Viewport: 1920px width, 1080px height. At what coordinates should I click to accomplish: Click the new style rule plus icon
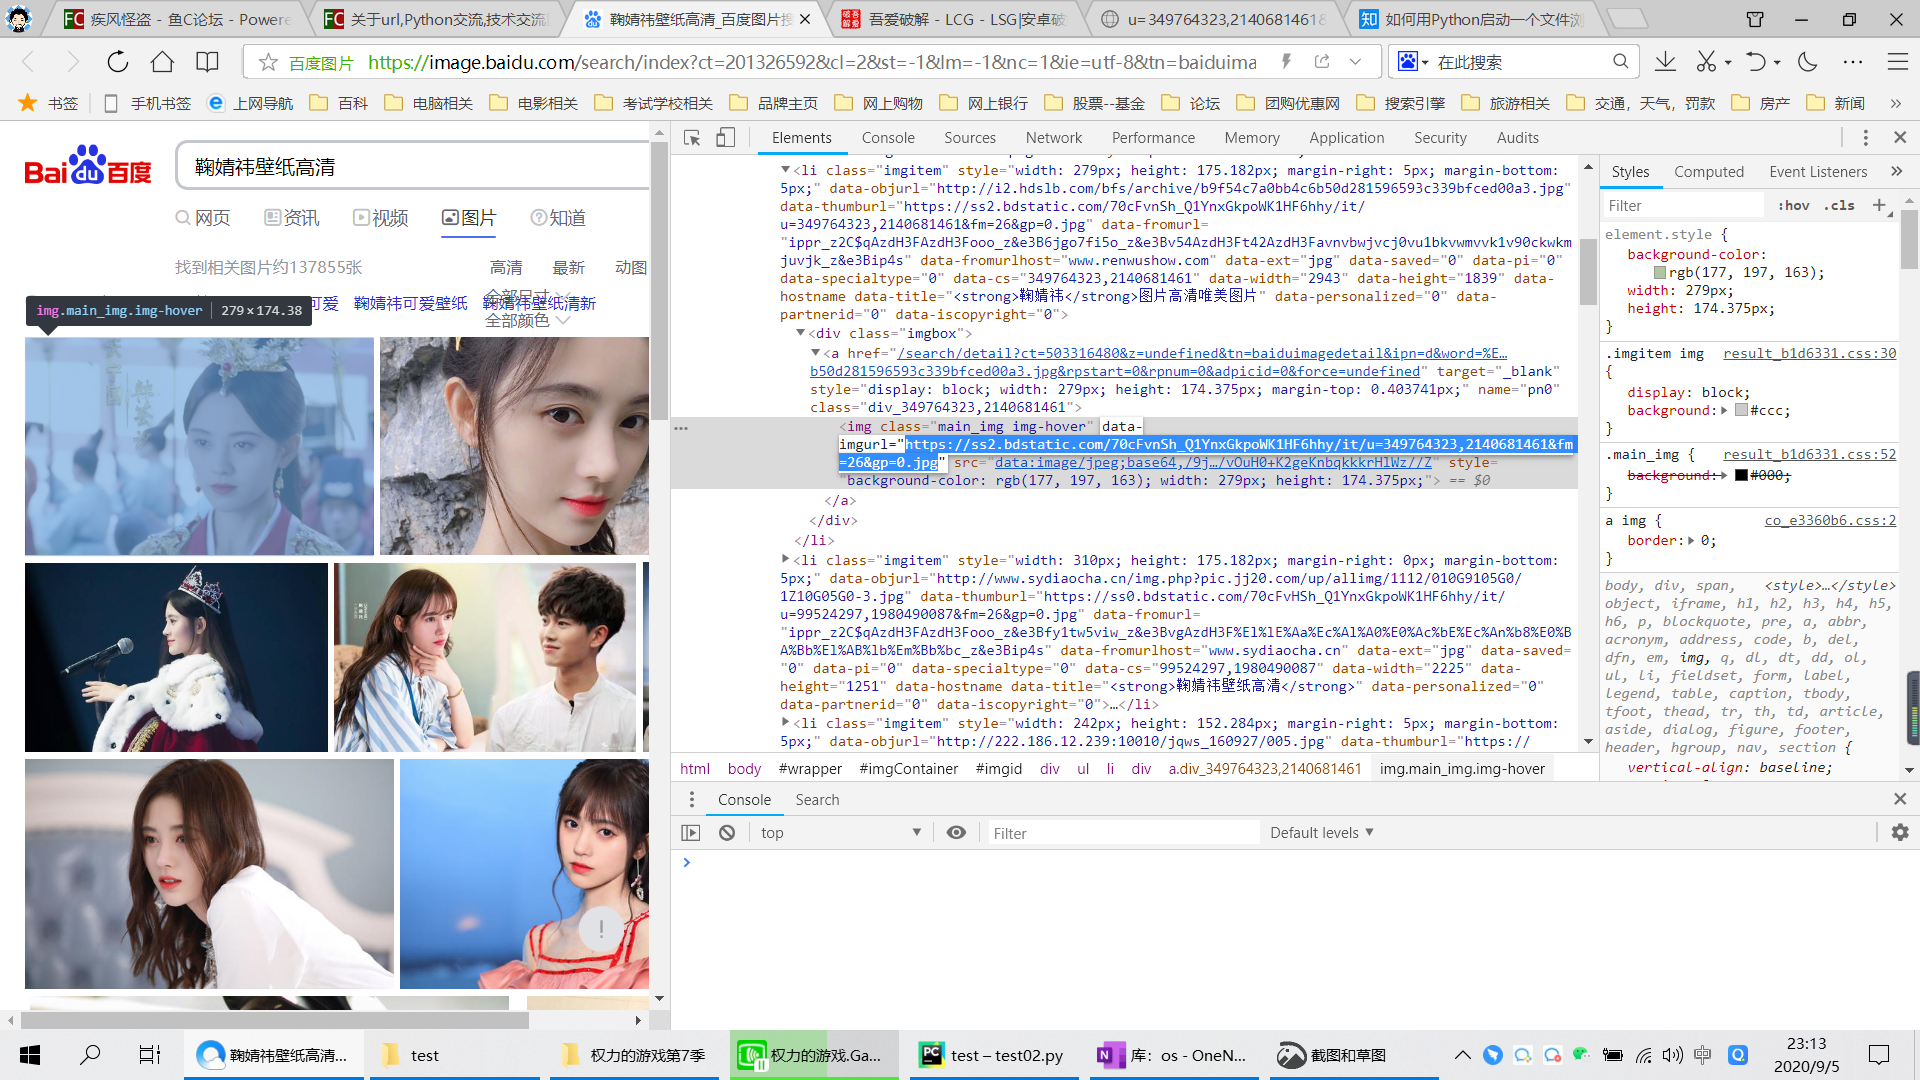coord(1879,205)
